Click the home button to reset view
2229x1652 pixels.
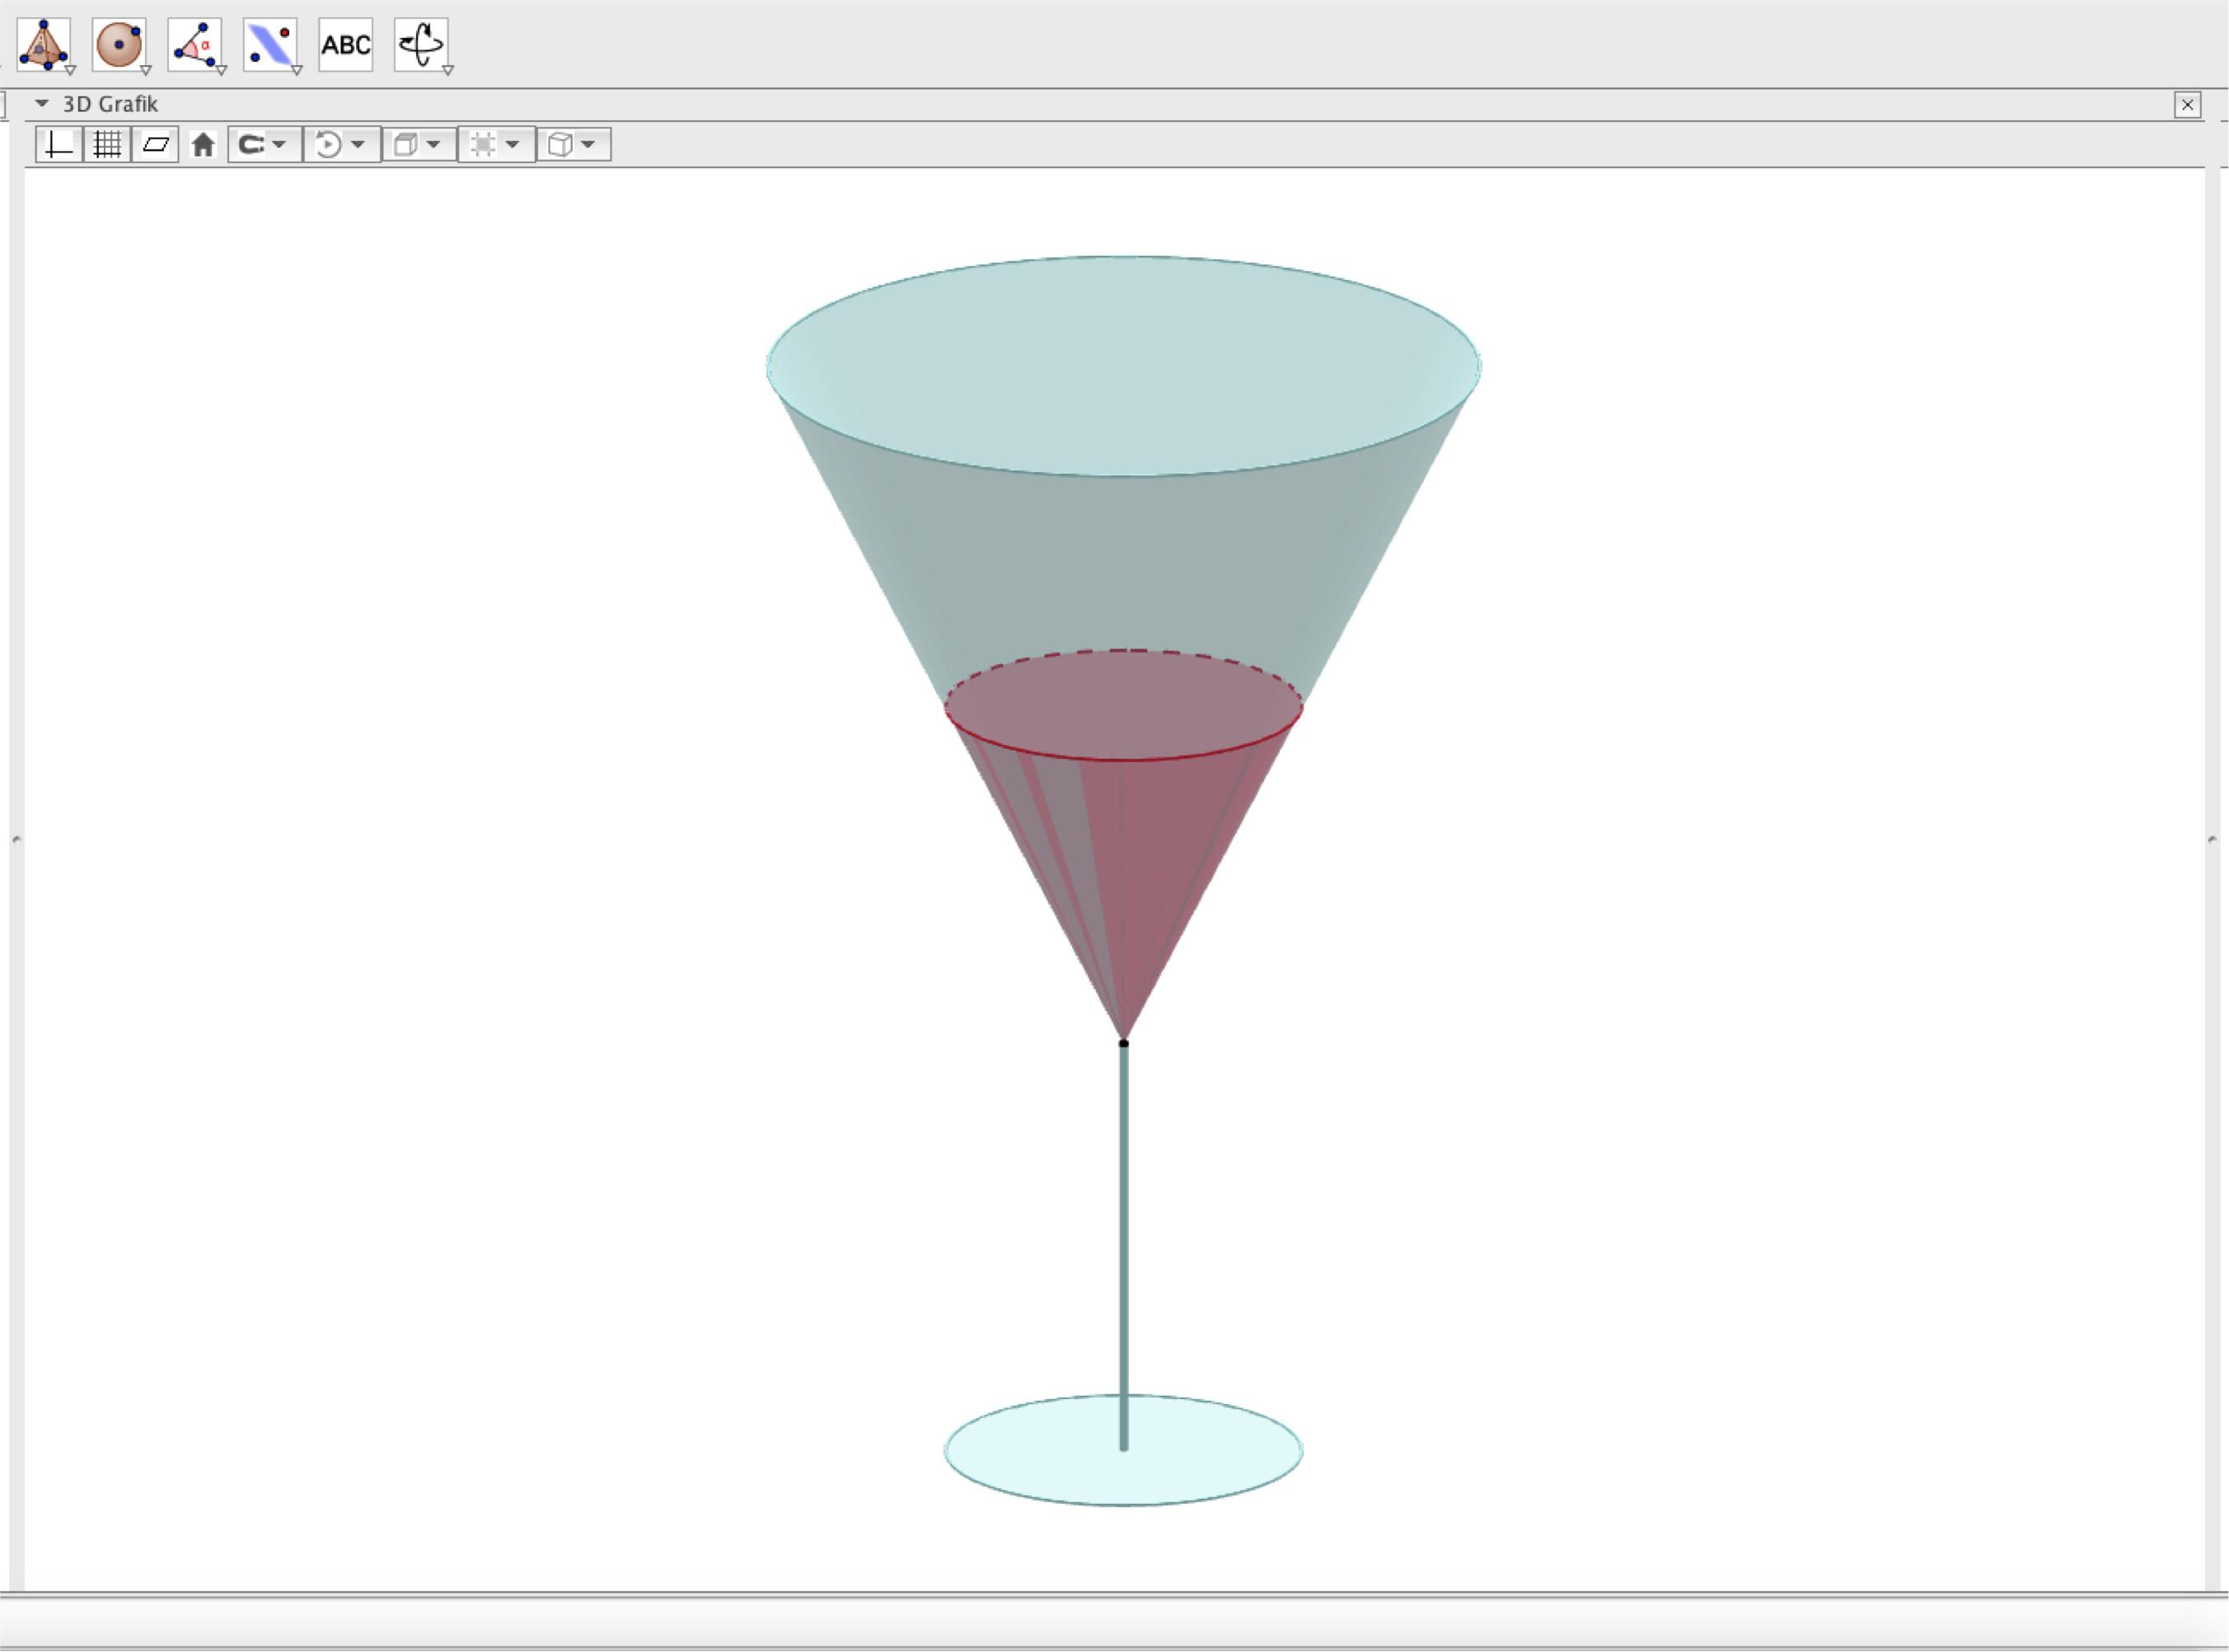tap(203, 145)
